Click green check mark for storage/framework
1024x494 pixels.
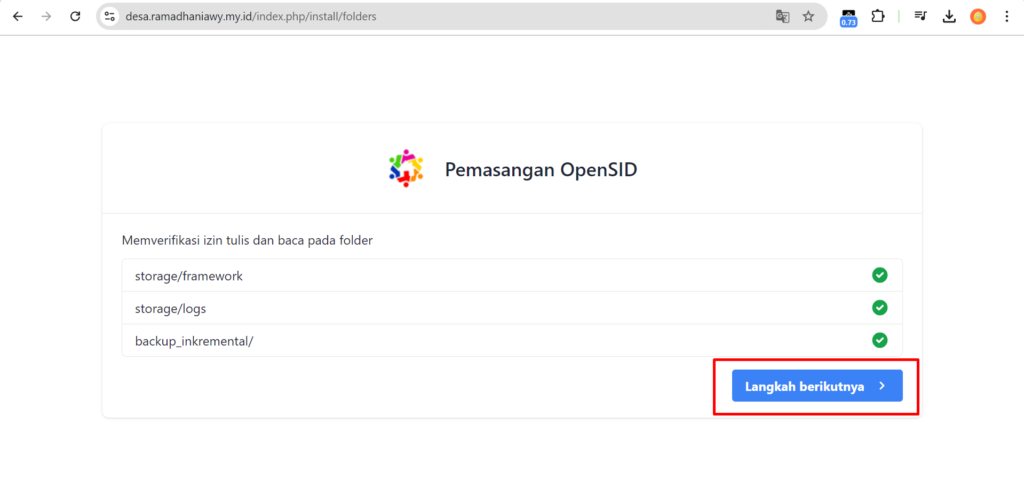pyautogui.click(x=880, y=275)
